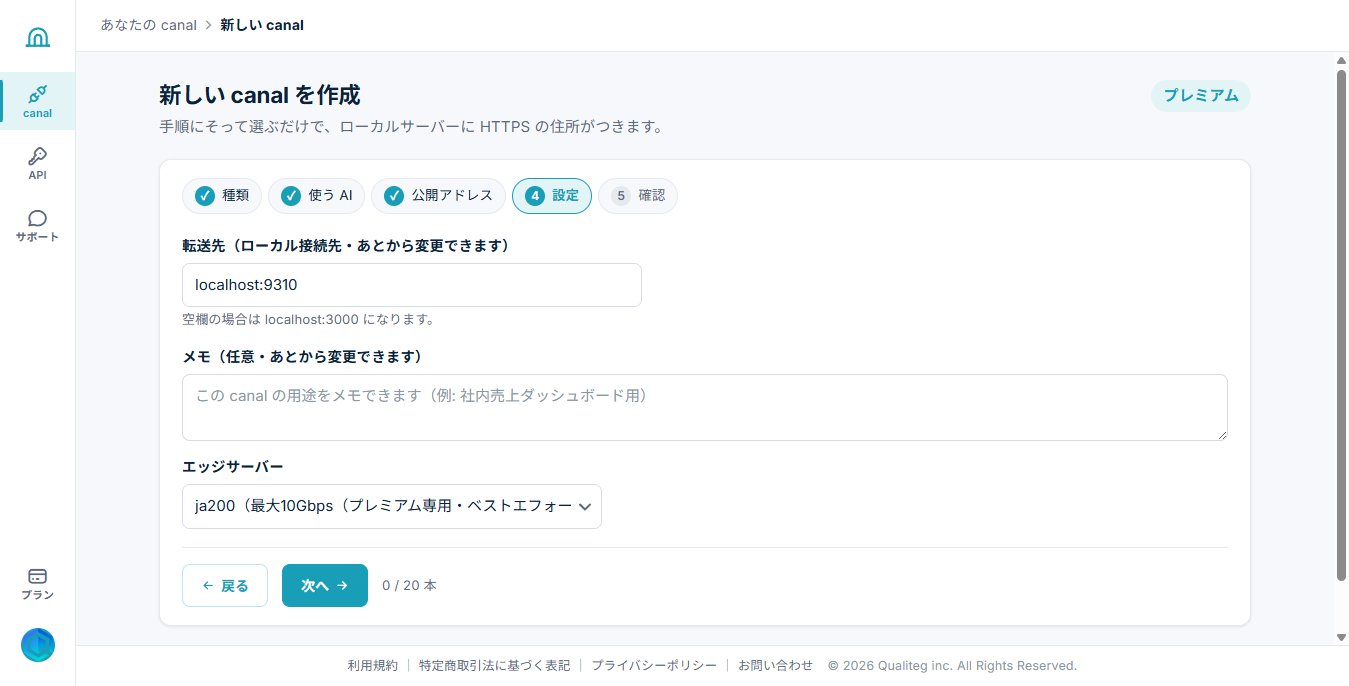Click the プレミアム badge
This screenshot has width=1349, height=686.
(x=1201, y=96)
